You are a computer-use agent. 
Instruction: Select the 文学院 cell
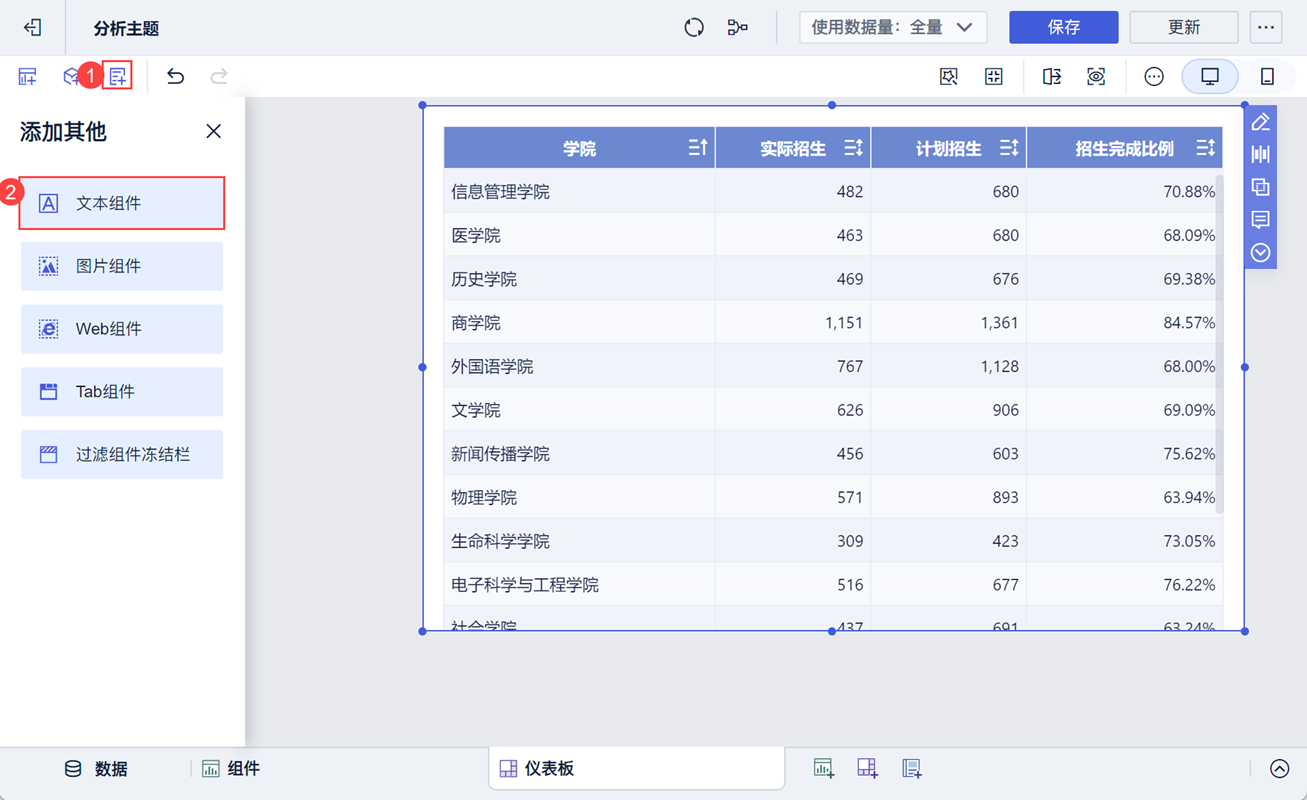[x=579, y=410]
